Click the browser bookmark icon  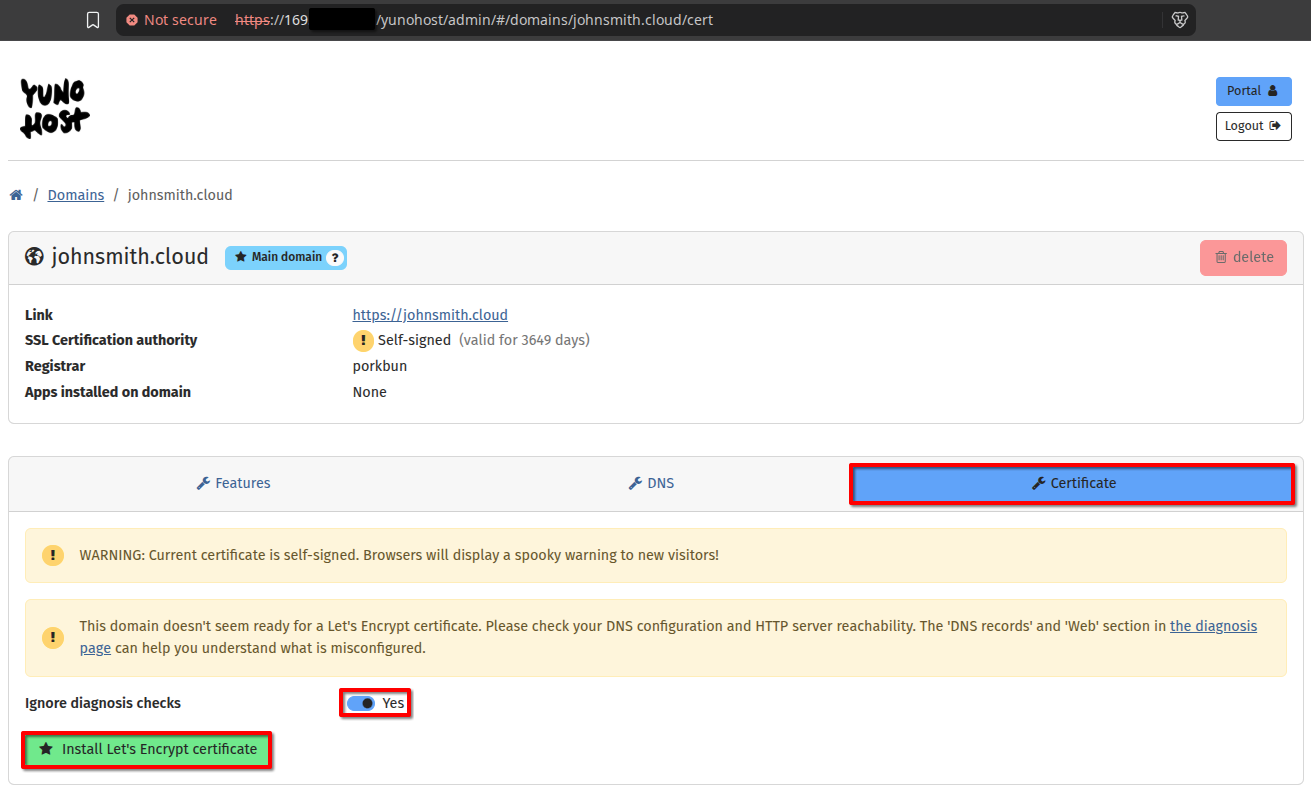[x=93, y=20]
